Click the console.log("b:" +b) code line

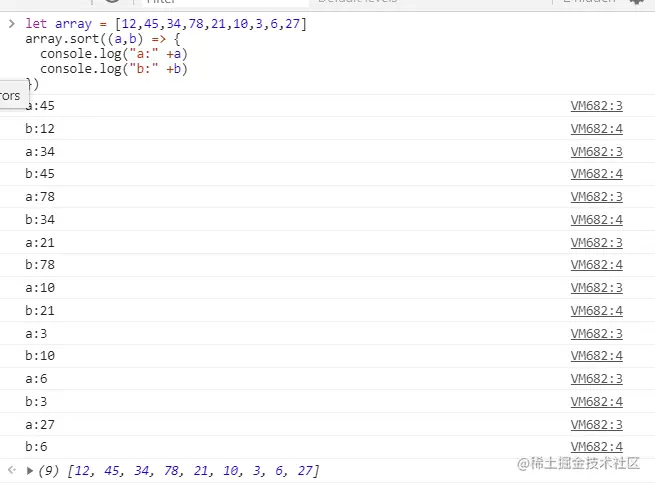(x=114, y=69)
